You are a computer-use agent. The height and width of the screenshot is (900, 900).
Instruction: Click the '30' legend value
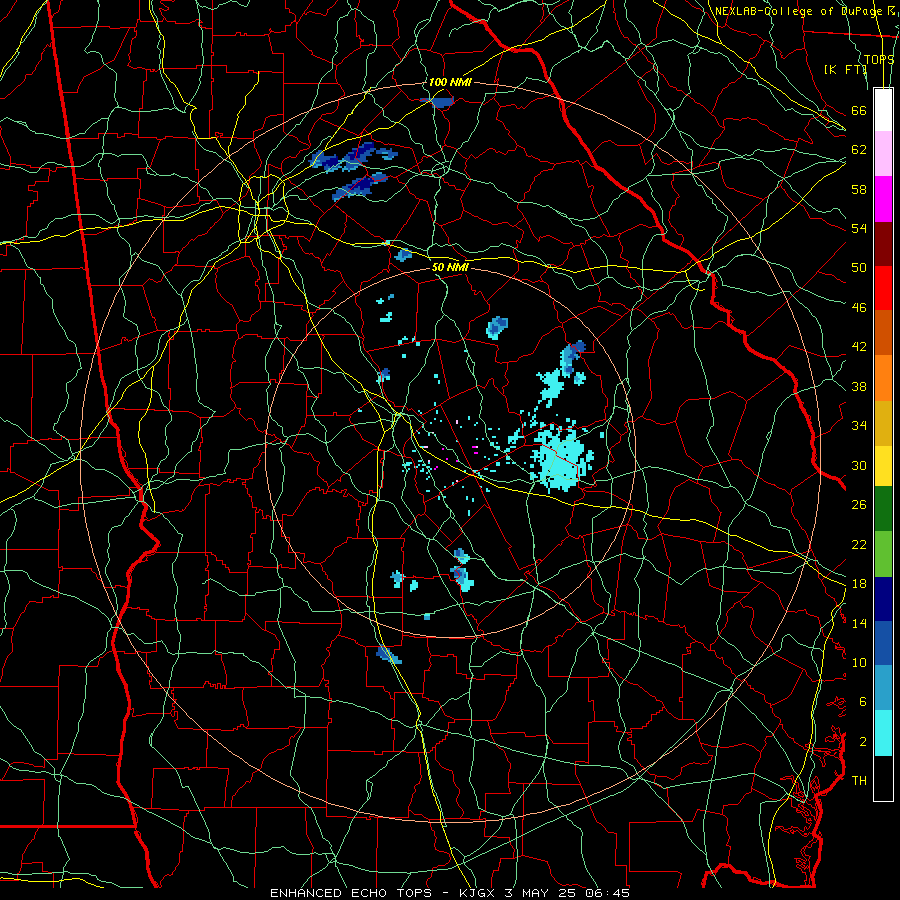pos(859,465)
